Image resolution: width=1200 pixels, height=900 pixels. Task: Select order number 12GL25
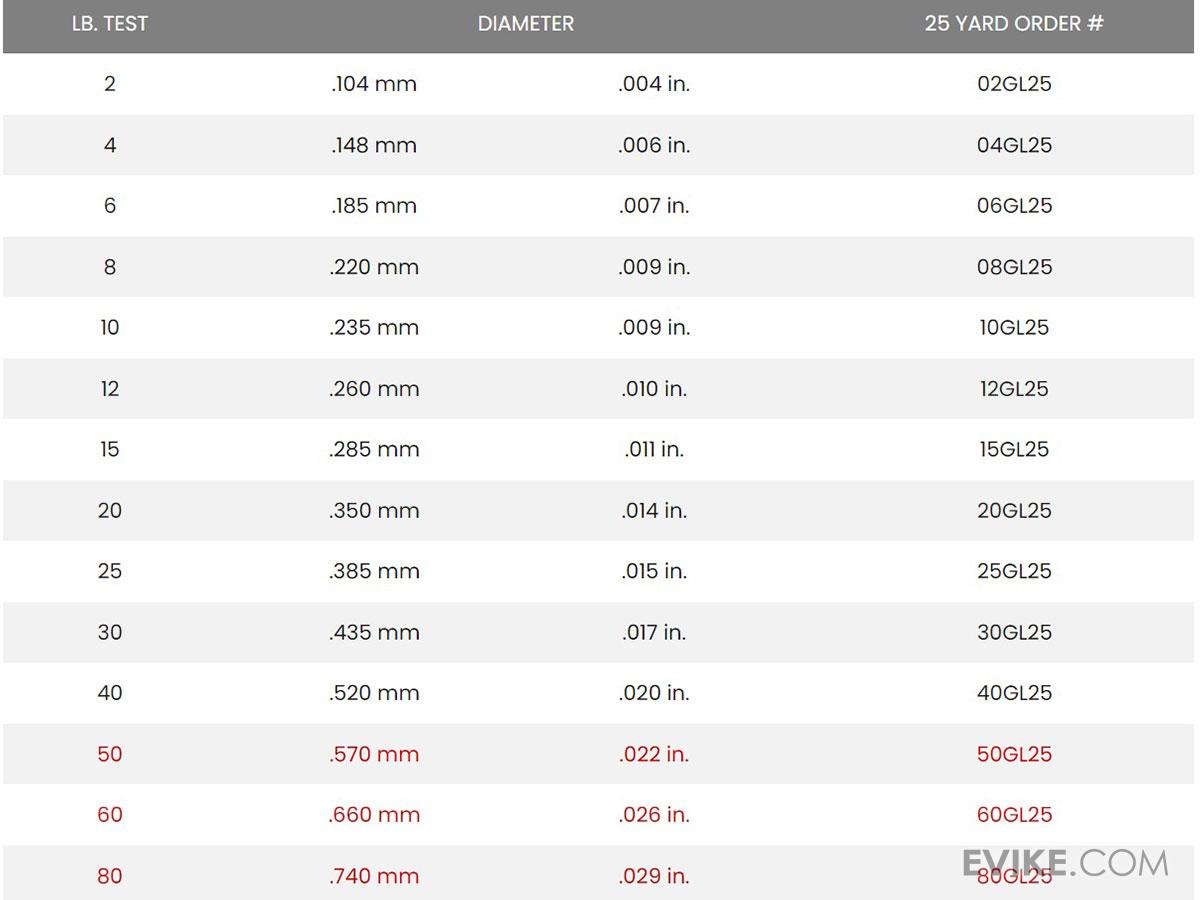[x=1014, y=389]
